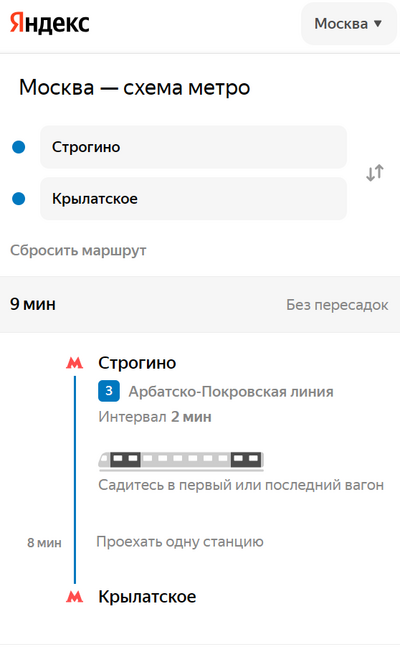
Task: Click blue dot next to Крылатское field
Action: (19, 198)
